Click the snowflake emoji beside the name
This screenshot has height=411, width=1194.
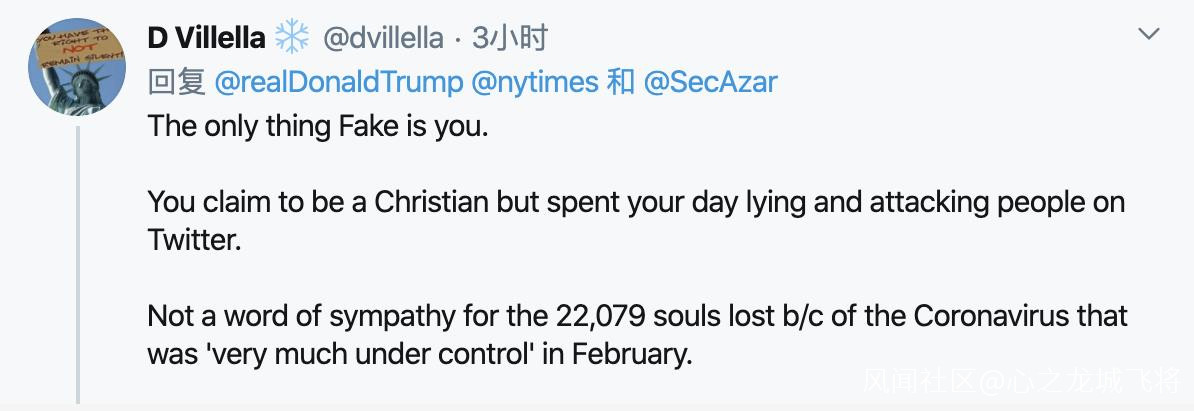click(x=293, y=39)
